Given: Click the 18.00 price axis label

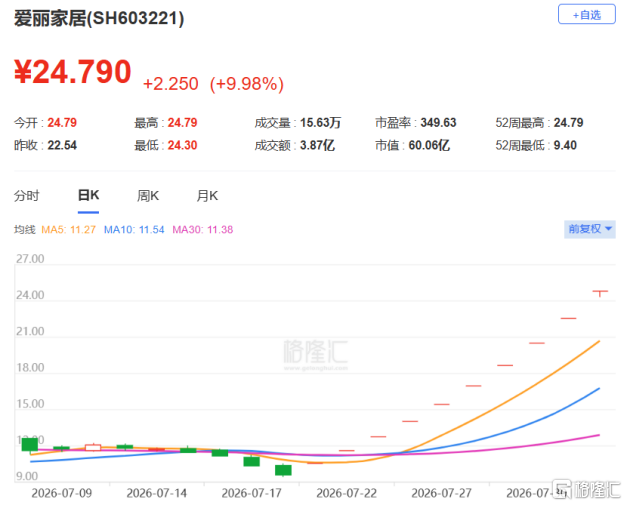Looking at the screenshot, I should tap(30, 368).
